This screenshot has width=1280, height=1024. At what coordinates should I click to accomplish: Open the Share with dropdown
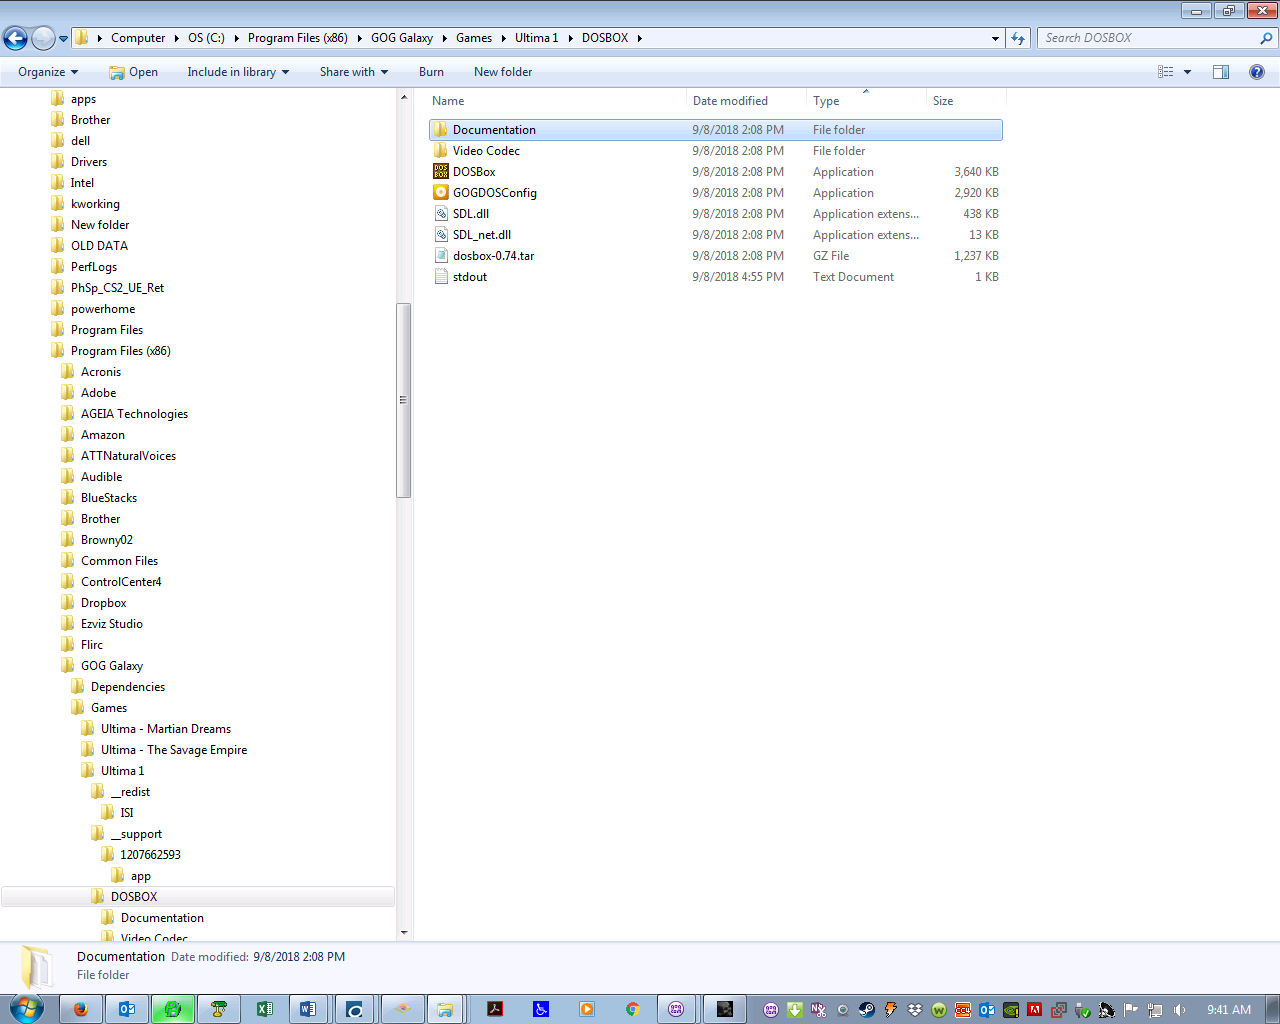[x=353, y=72]
